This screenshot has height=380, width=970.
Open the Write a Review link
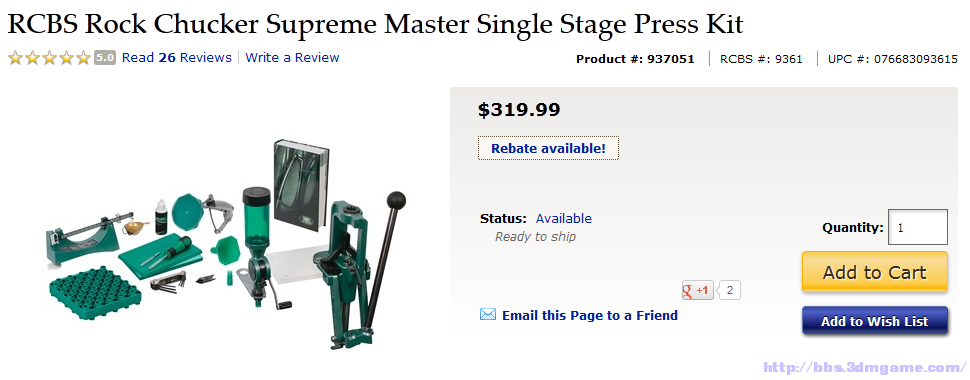pos(292,58)
